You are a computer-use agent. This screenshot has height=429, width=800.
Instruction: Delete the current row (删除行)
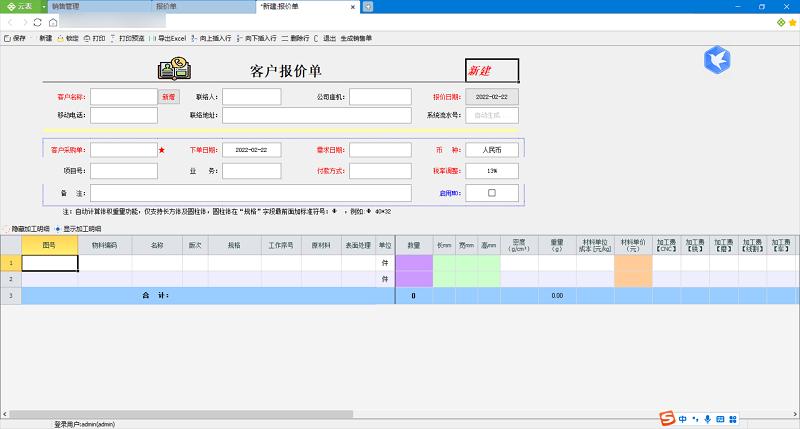(295, 38)
